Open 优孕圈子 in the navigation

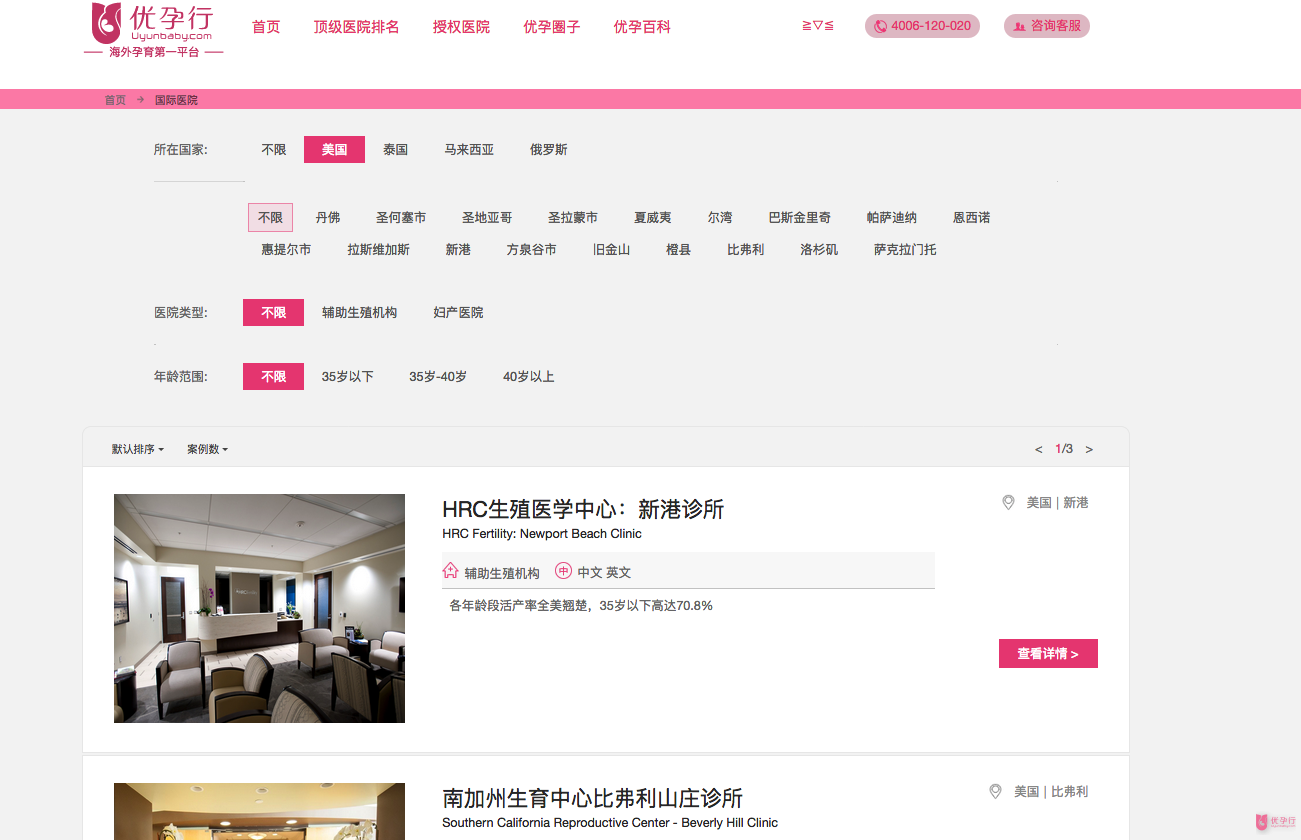tap(551, 27)
